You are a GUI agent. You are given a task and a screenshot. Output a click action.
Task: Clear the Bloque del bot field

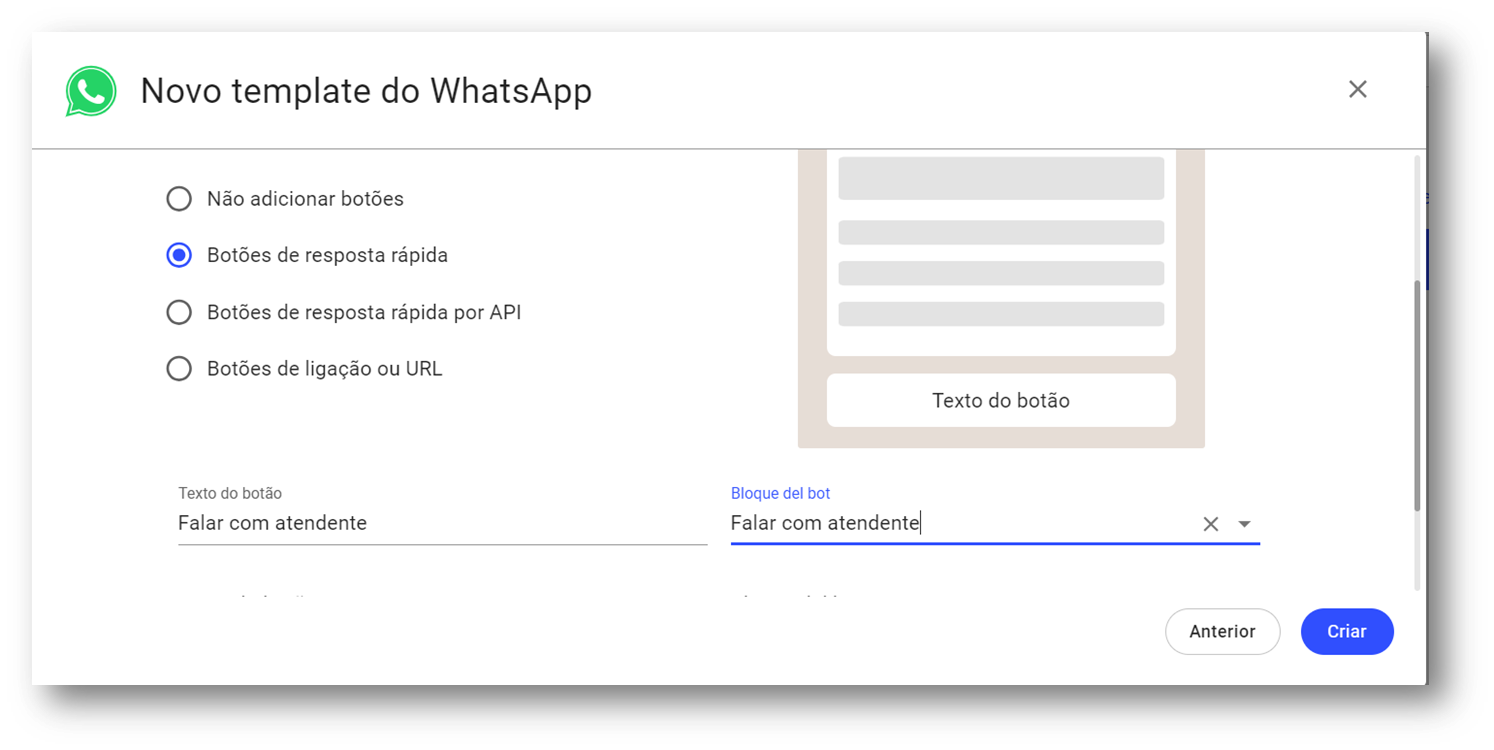1210,524
